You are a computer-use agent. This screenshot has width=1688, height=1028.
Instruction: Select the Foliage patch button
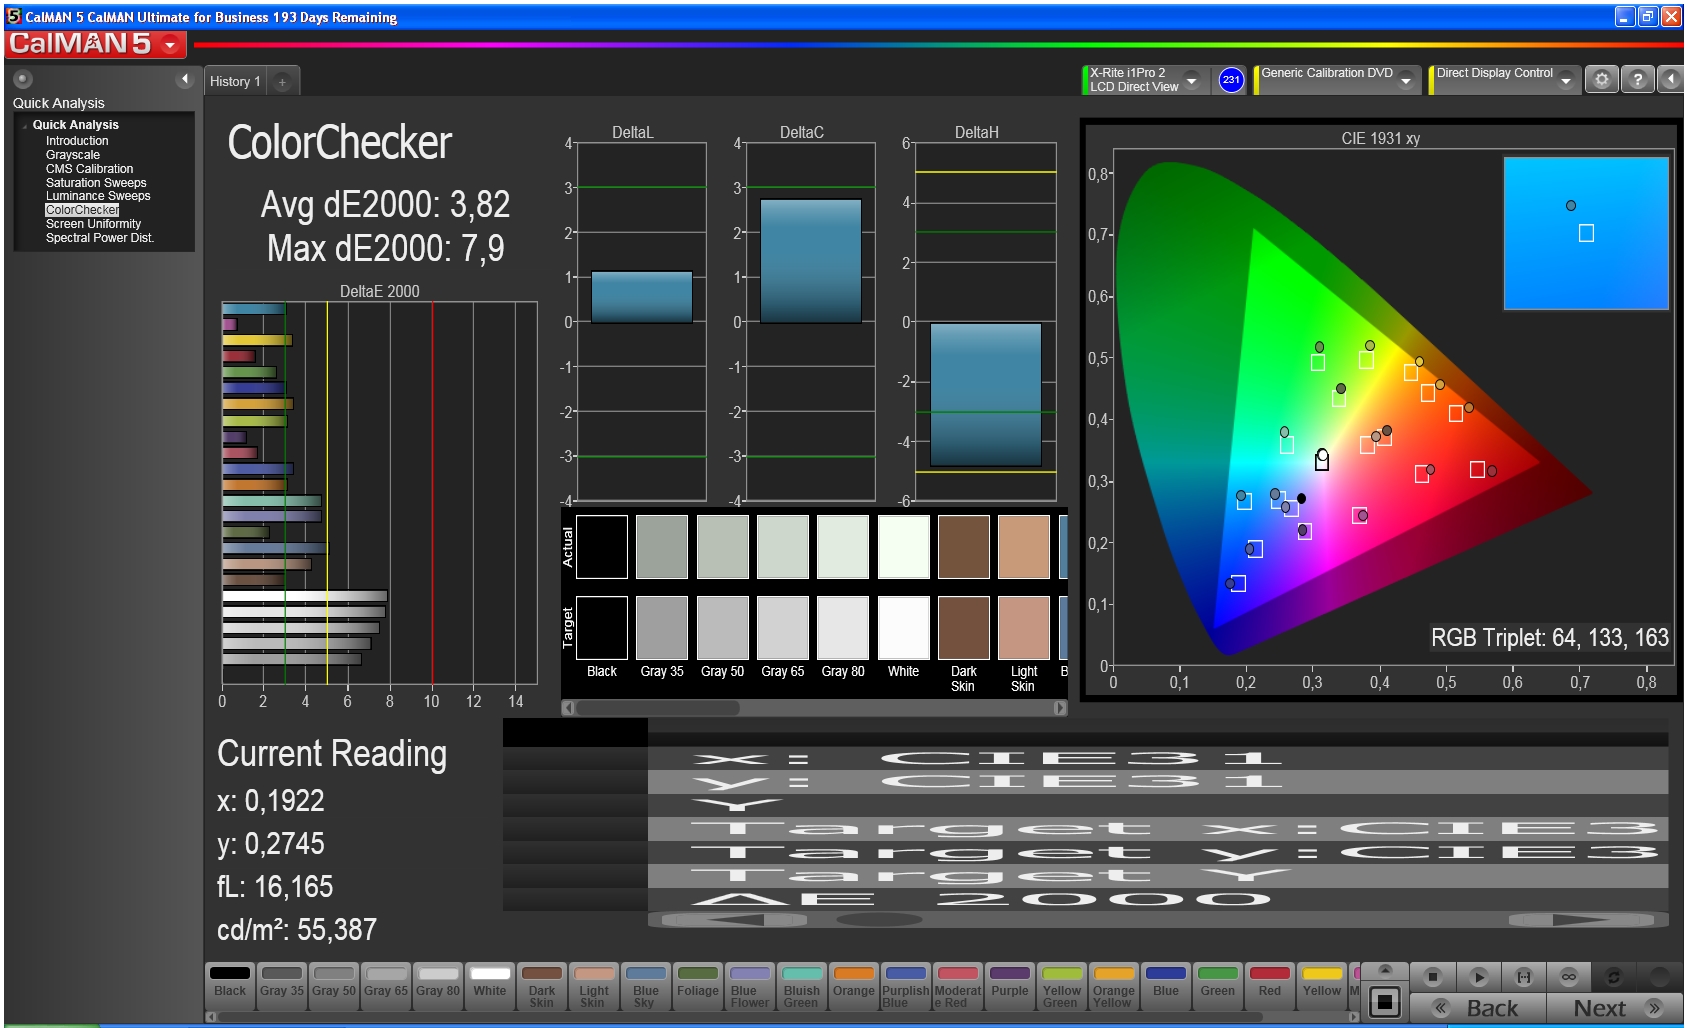[698, 986]
